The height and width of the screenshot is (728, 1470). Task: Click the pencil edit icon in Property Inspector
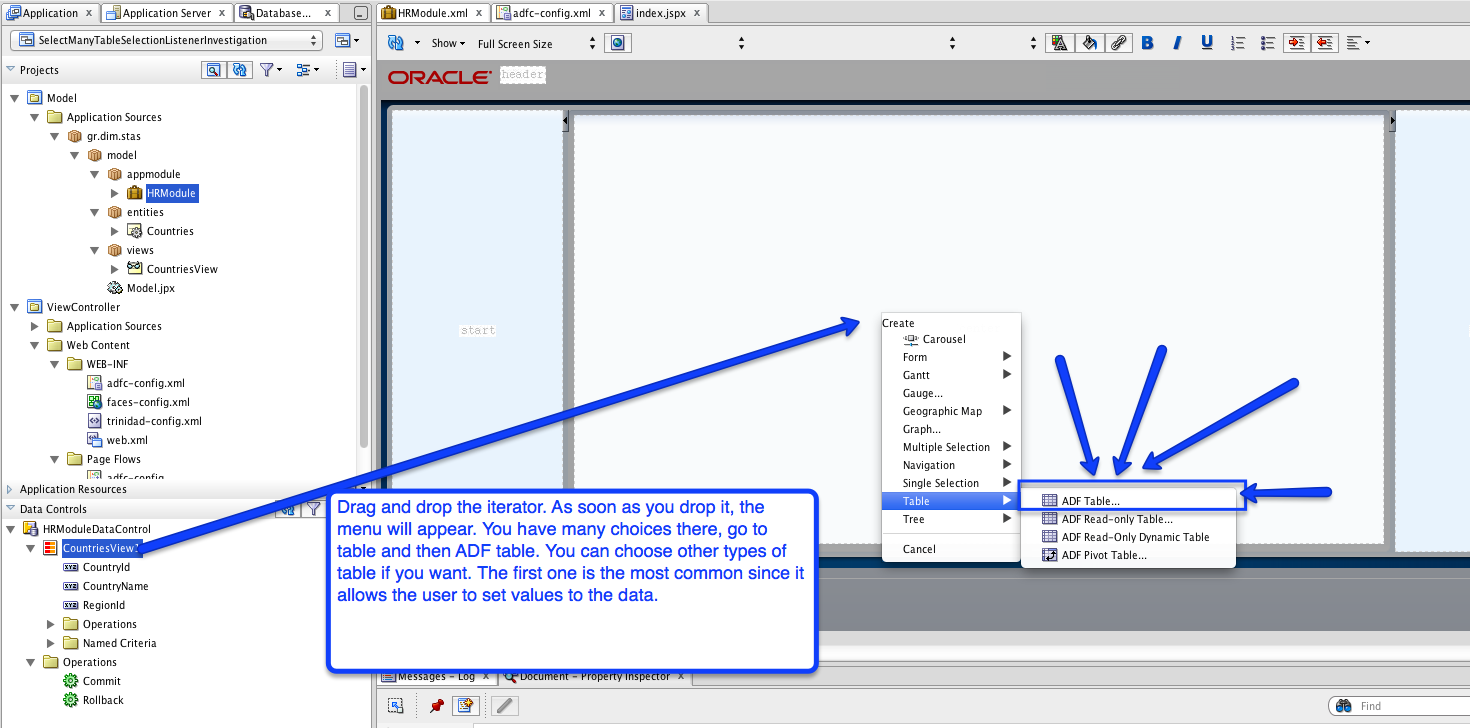(x=505, y=705)
